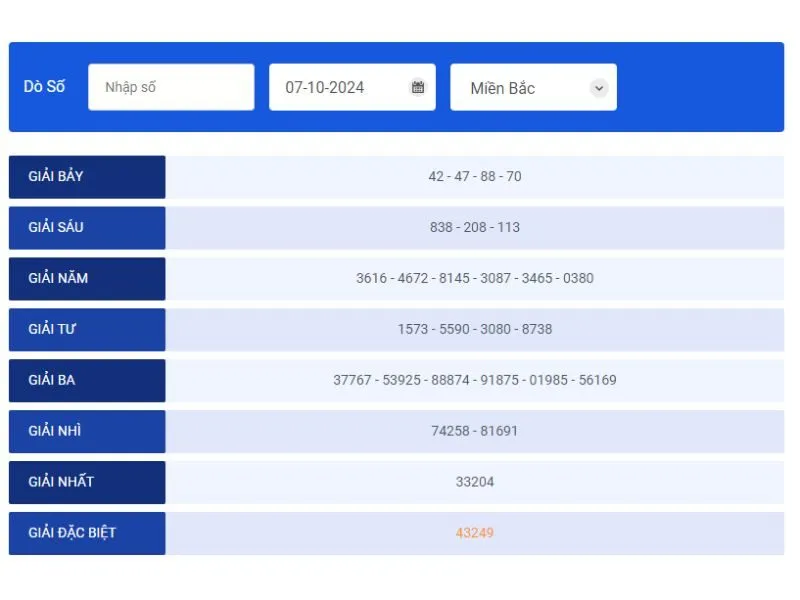
Task: Click the first prize number 33204
Action: point(475,482)
